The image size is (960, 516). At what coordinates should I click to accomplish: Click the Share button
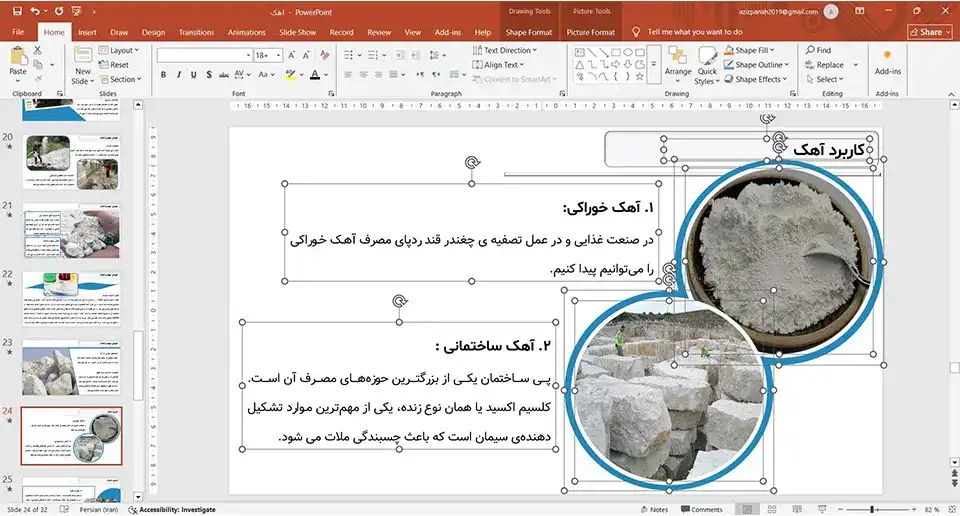pyautogui.click(x=930, y=32)
